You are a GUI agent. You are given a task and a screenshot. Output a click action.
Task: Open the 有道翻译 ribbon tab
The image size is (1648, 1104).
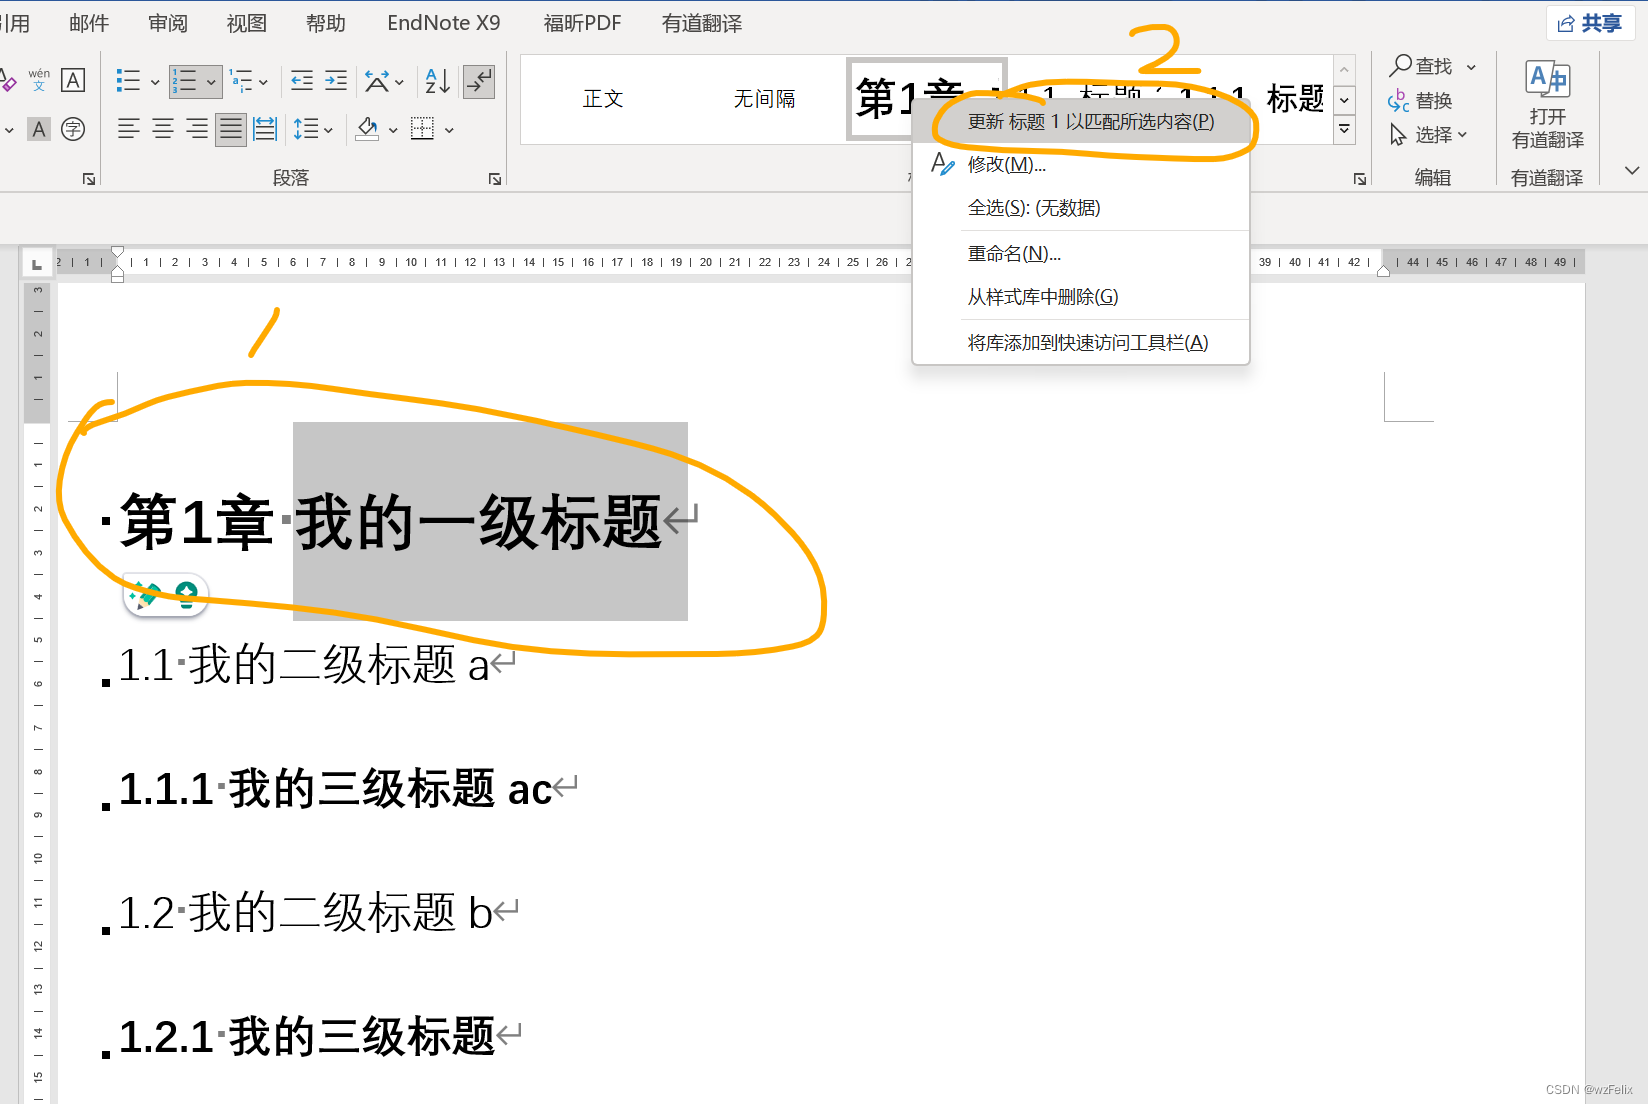[x=702, y=23]
